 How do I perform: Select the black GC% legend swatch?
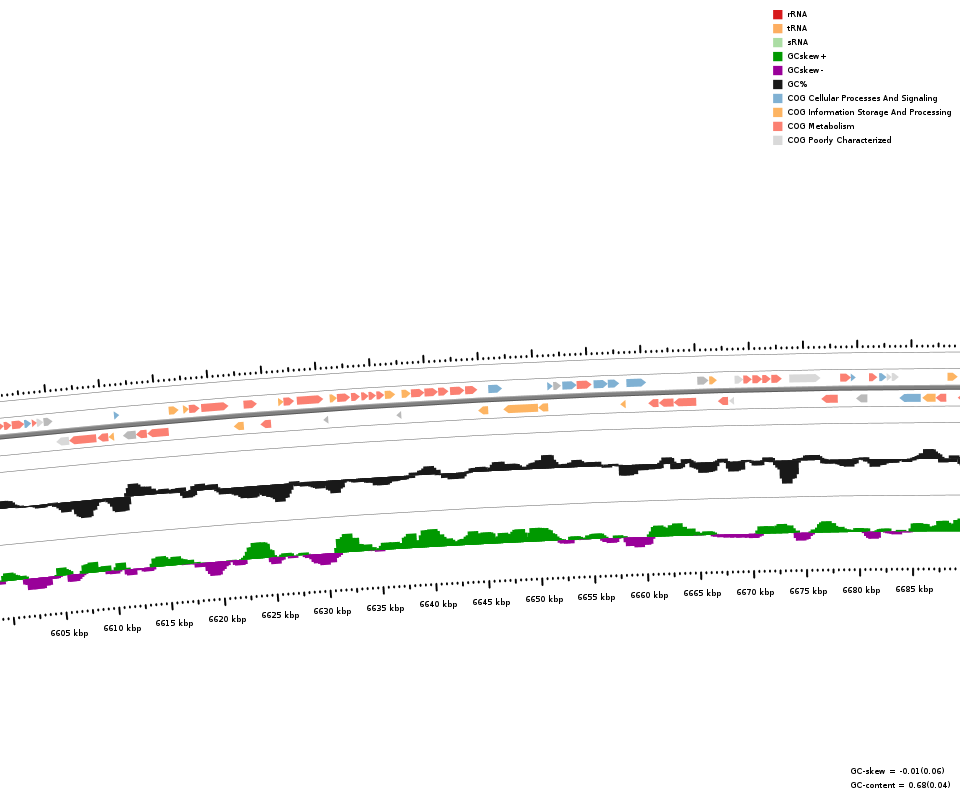[777, 84]
